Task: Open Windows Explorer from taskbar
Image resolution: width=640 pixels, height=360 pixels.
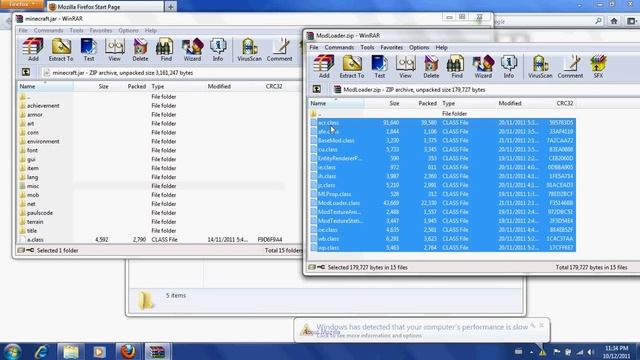Action: click(71, 352)
